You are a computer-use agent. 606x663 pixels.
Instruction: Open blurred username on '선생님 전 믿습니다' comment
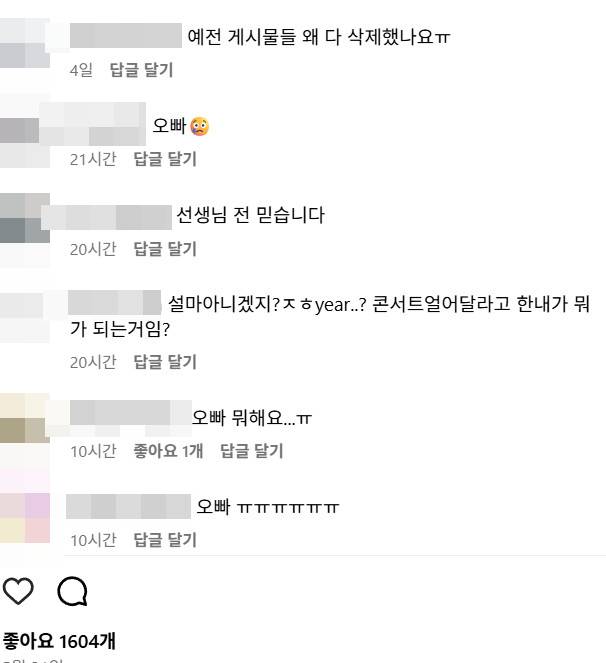107,217
